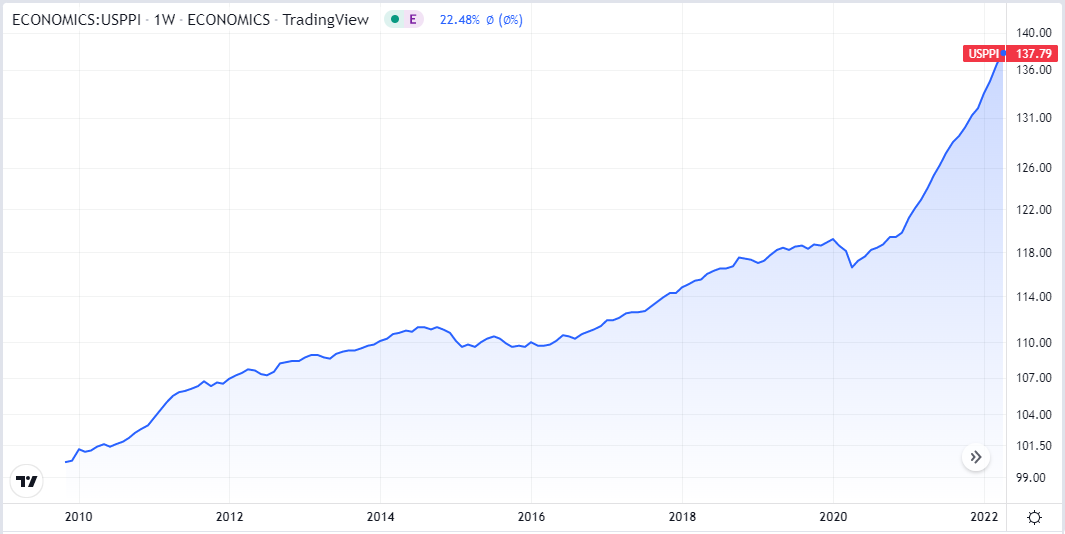
Task: Click the 2018 label on time axis
Action: coord(682,517)
